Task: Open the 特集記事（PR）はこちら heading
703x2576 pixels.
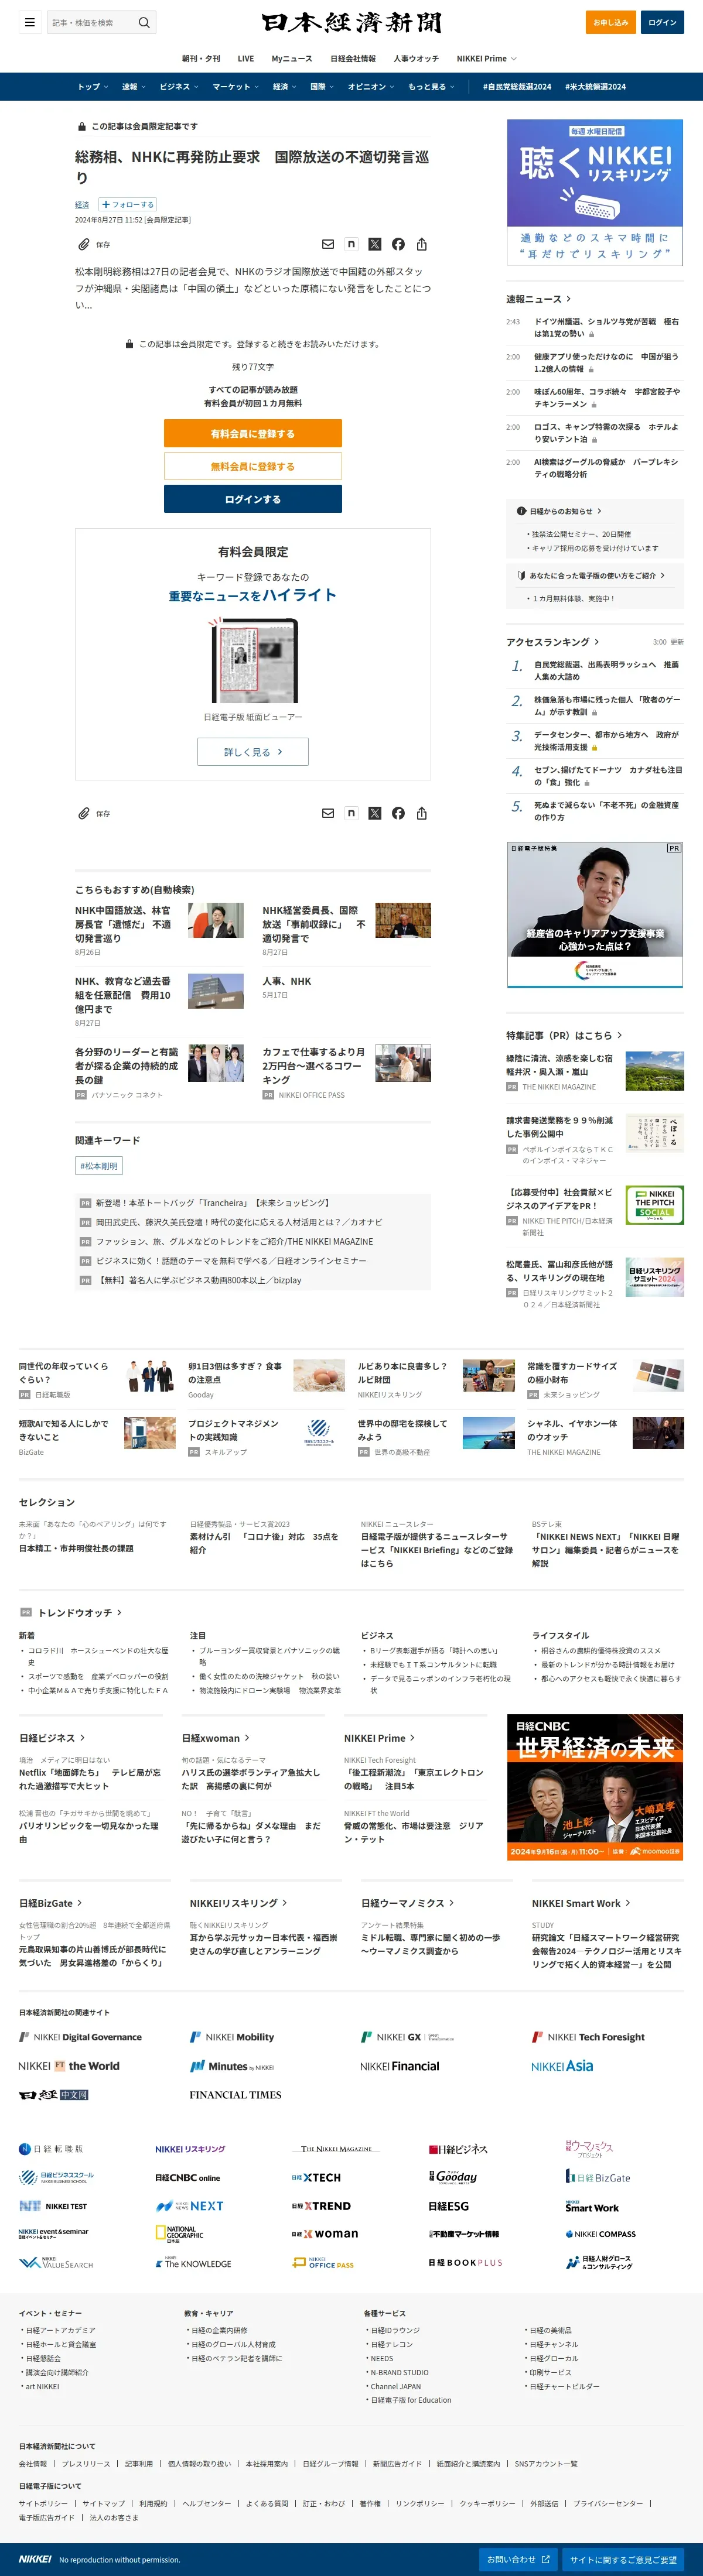Action: (564, 1035)
